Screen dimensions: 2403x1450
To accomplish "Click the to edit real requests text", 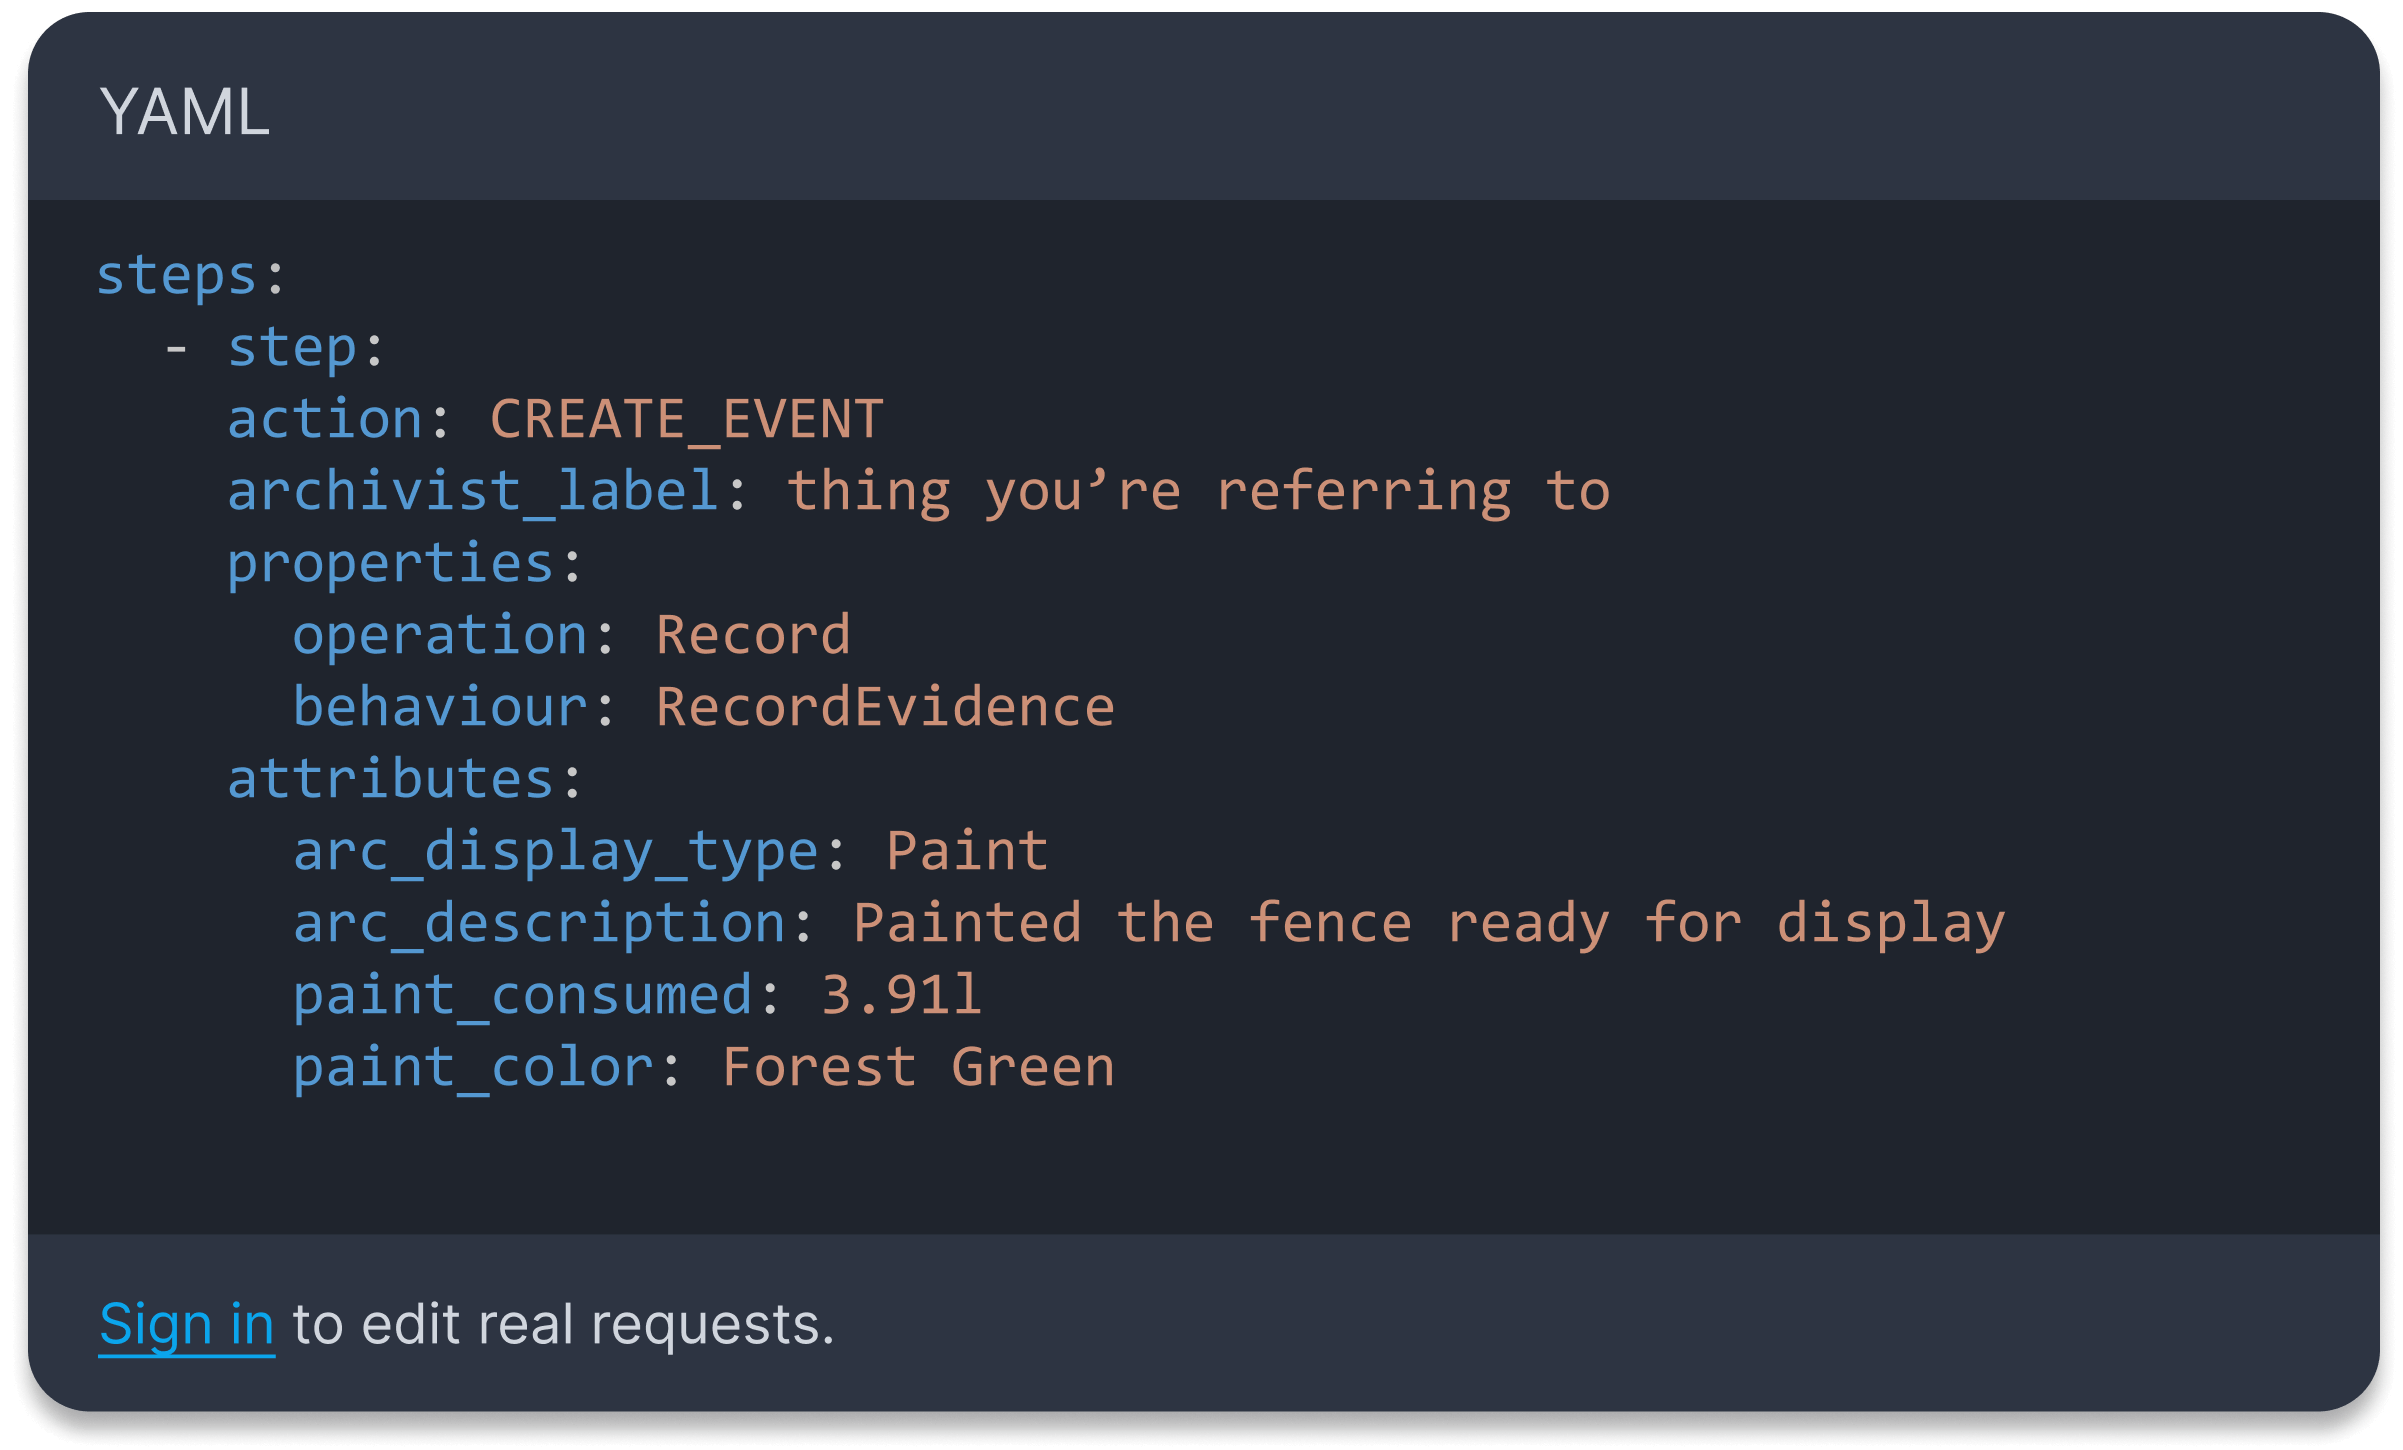I will tap(563, 1325).
